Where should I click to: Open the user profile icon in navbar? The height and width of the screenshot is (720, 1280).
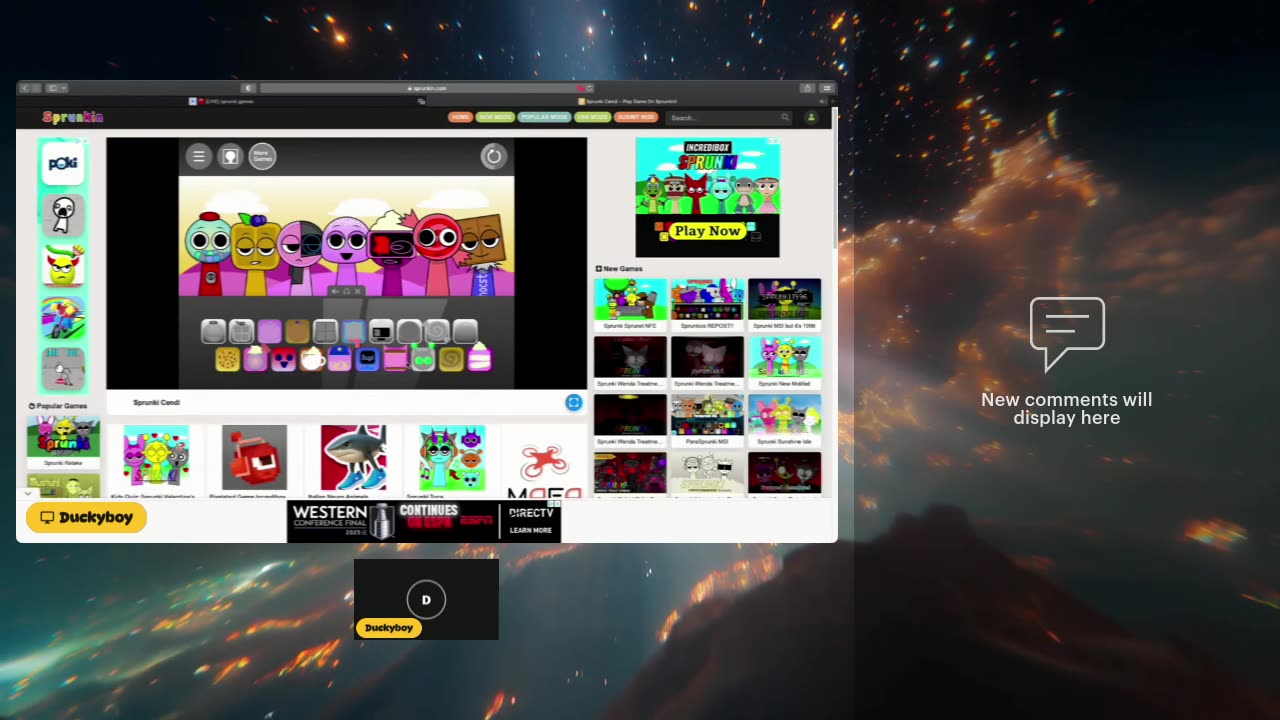point(811,117)
